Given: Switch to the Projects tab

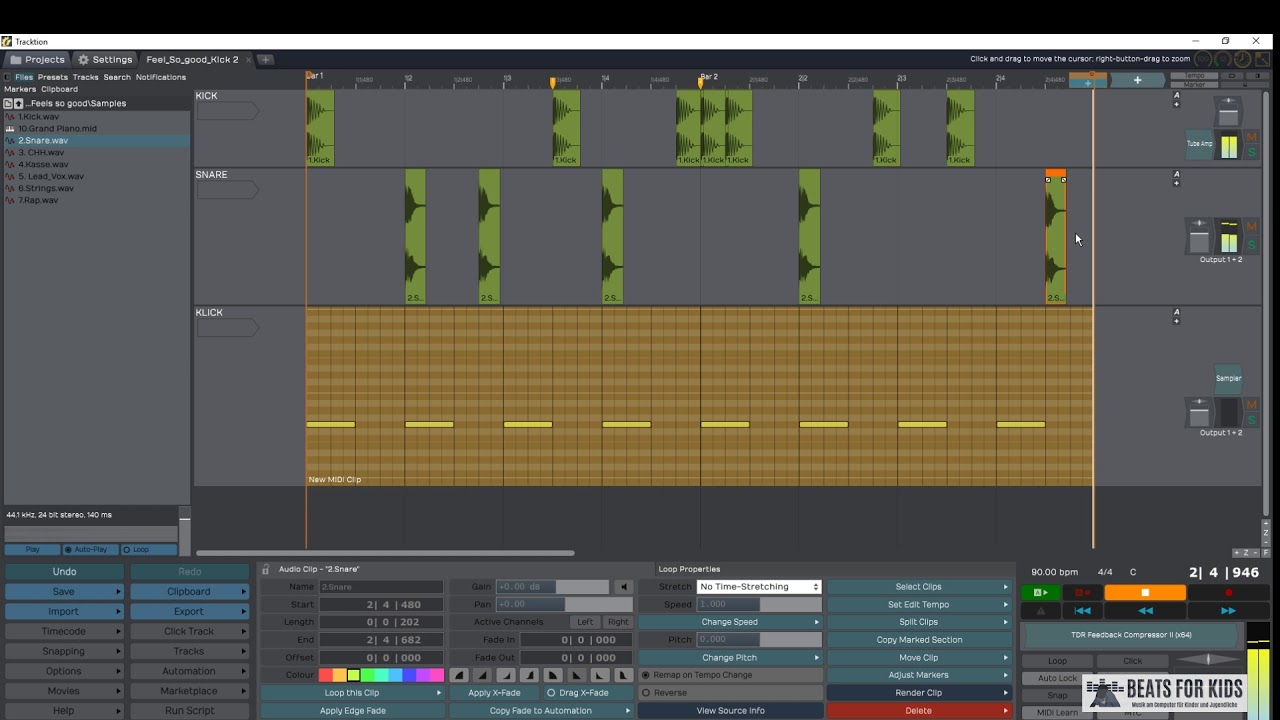Looking at the screenshot, I should tap(38, 60).
